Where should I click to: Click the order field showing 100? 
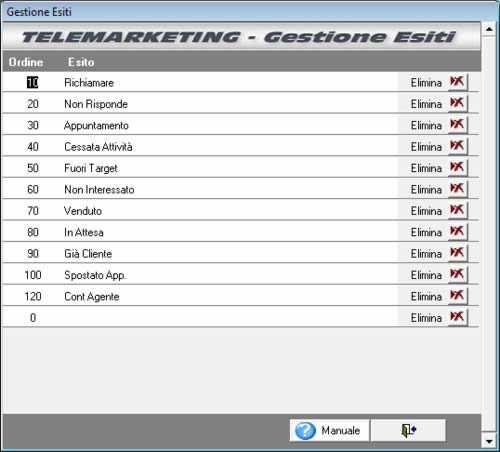(x=33, y=275)
